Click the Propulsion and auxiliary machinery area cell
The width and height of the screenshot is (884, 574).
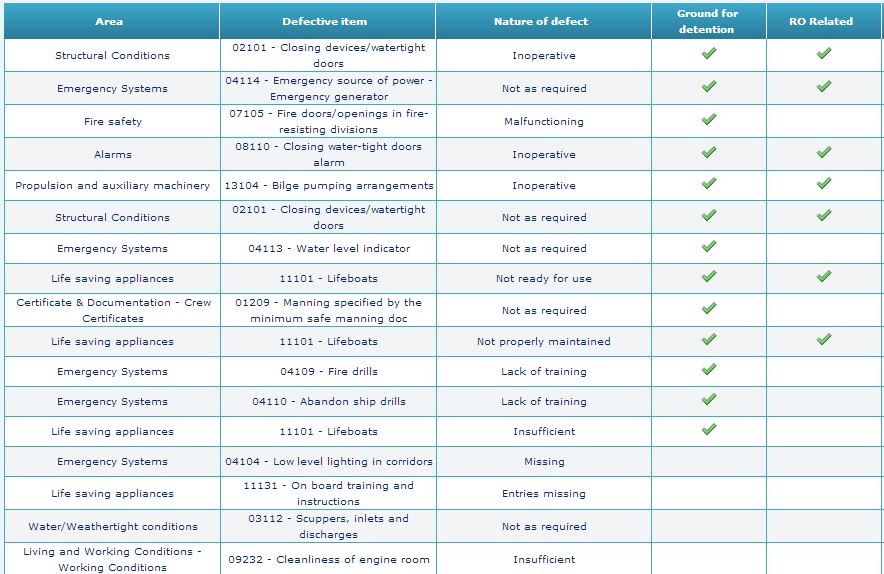coord(112,185)
